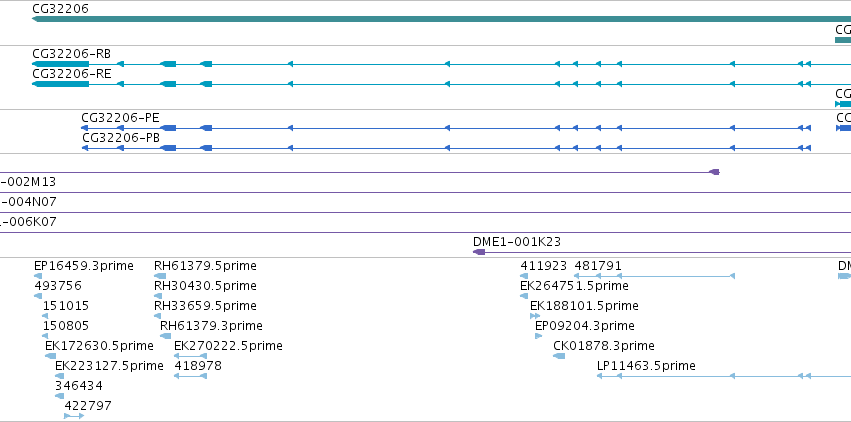Click EST feature 411923

pos(543,266)
